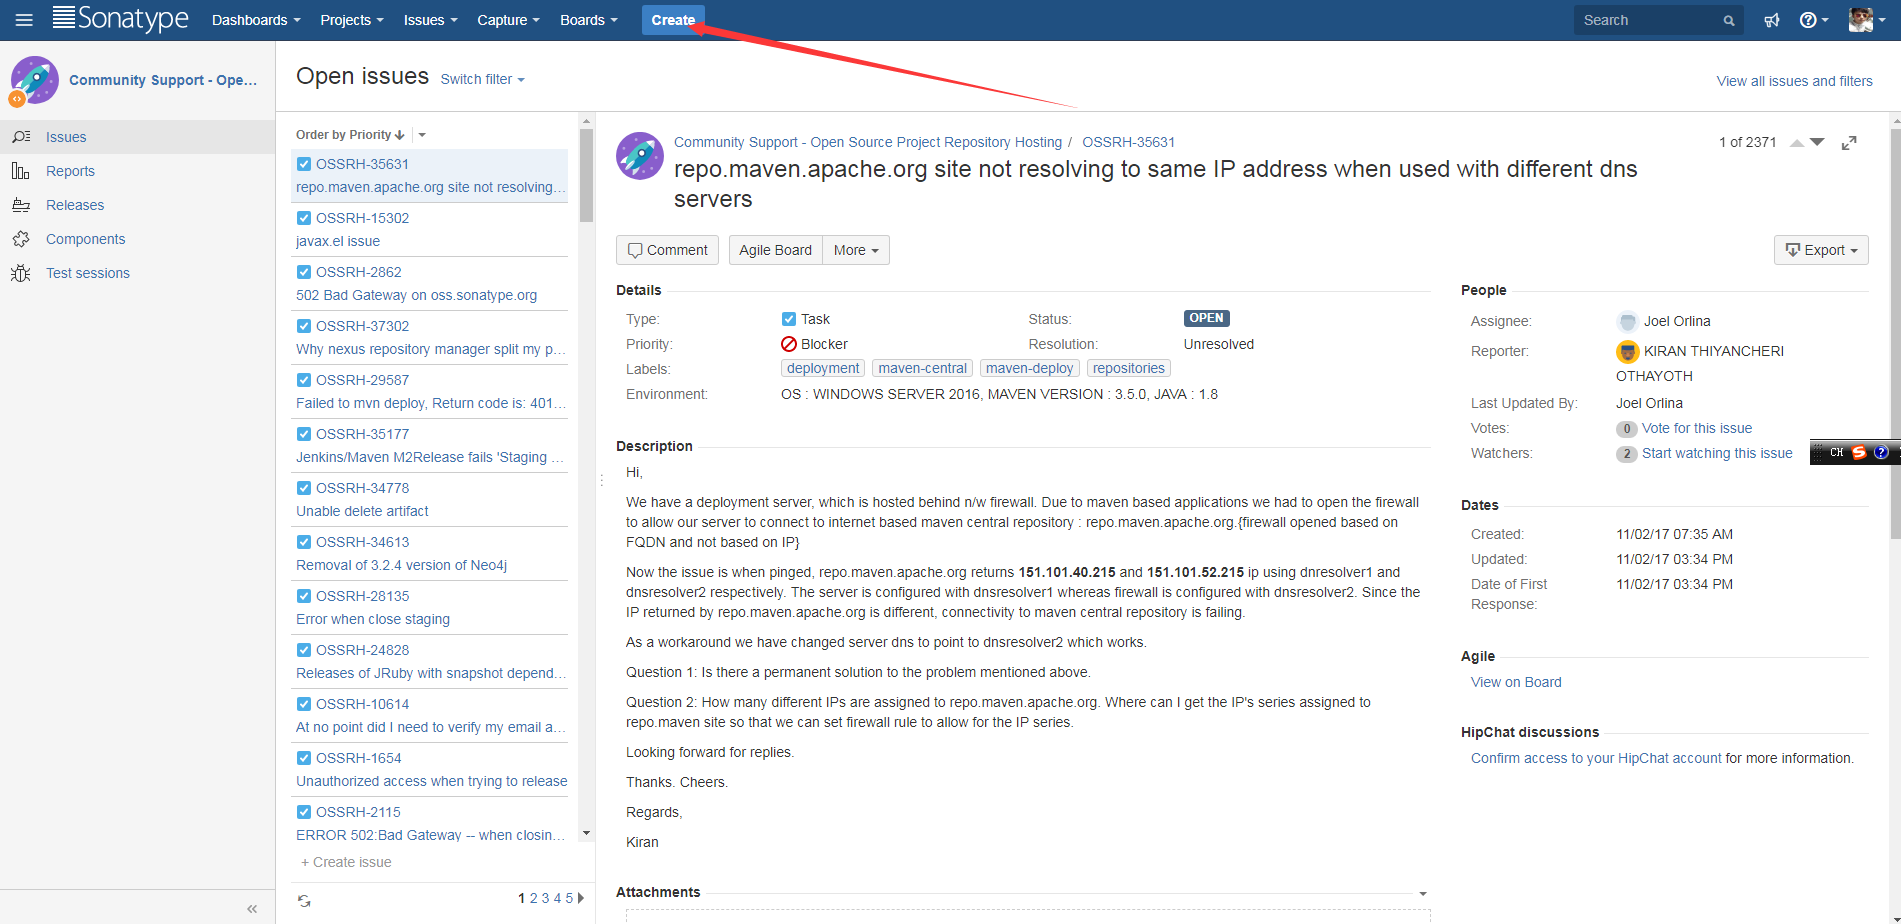
Task: Open the help question mark menu
Action: pos(1813,20)
